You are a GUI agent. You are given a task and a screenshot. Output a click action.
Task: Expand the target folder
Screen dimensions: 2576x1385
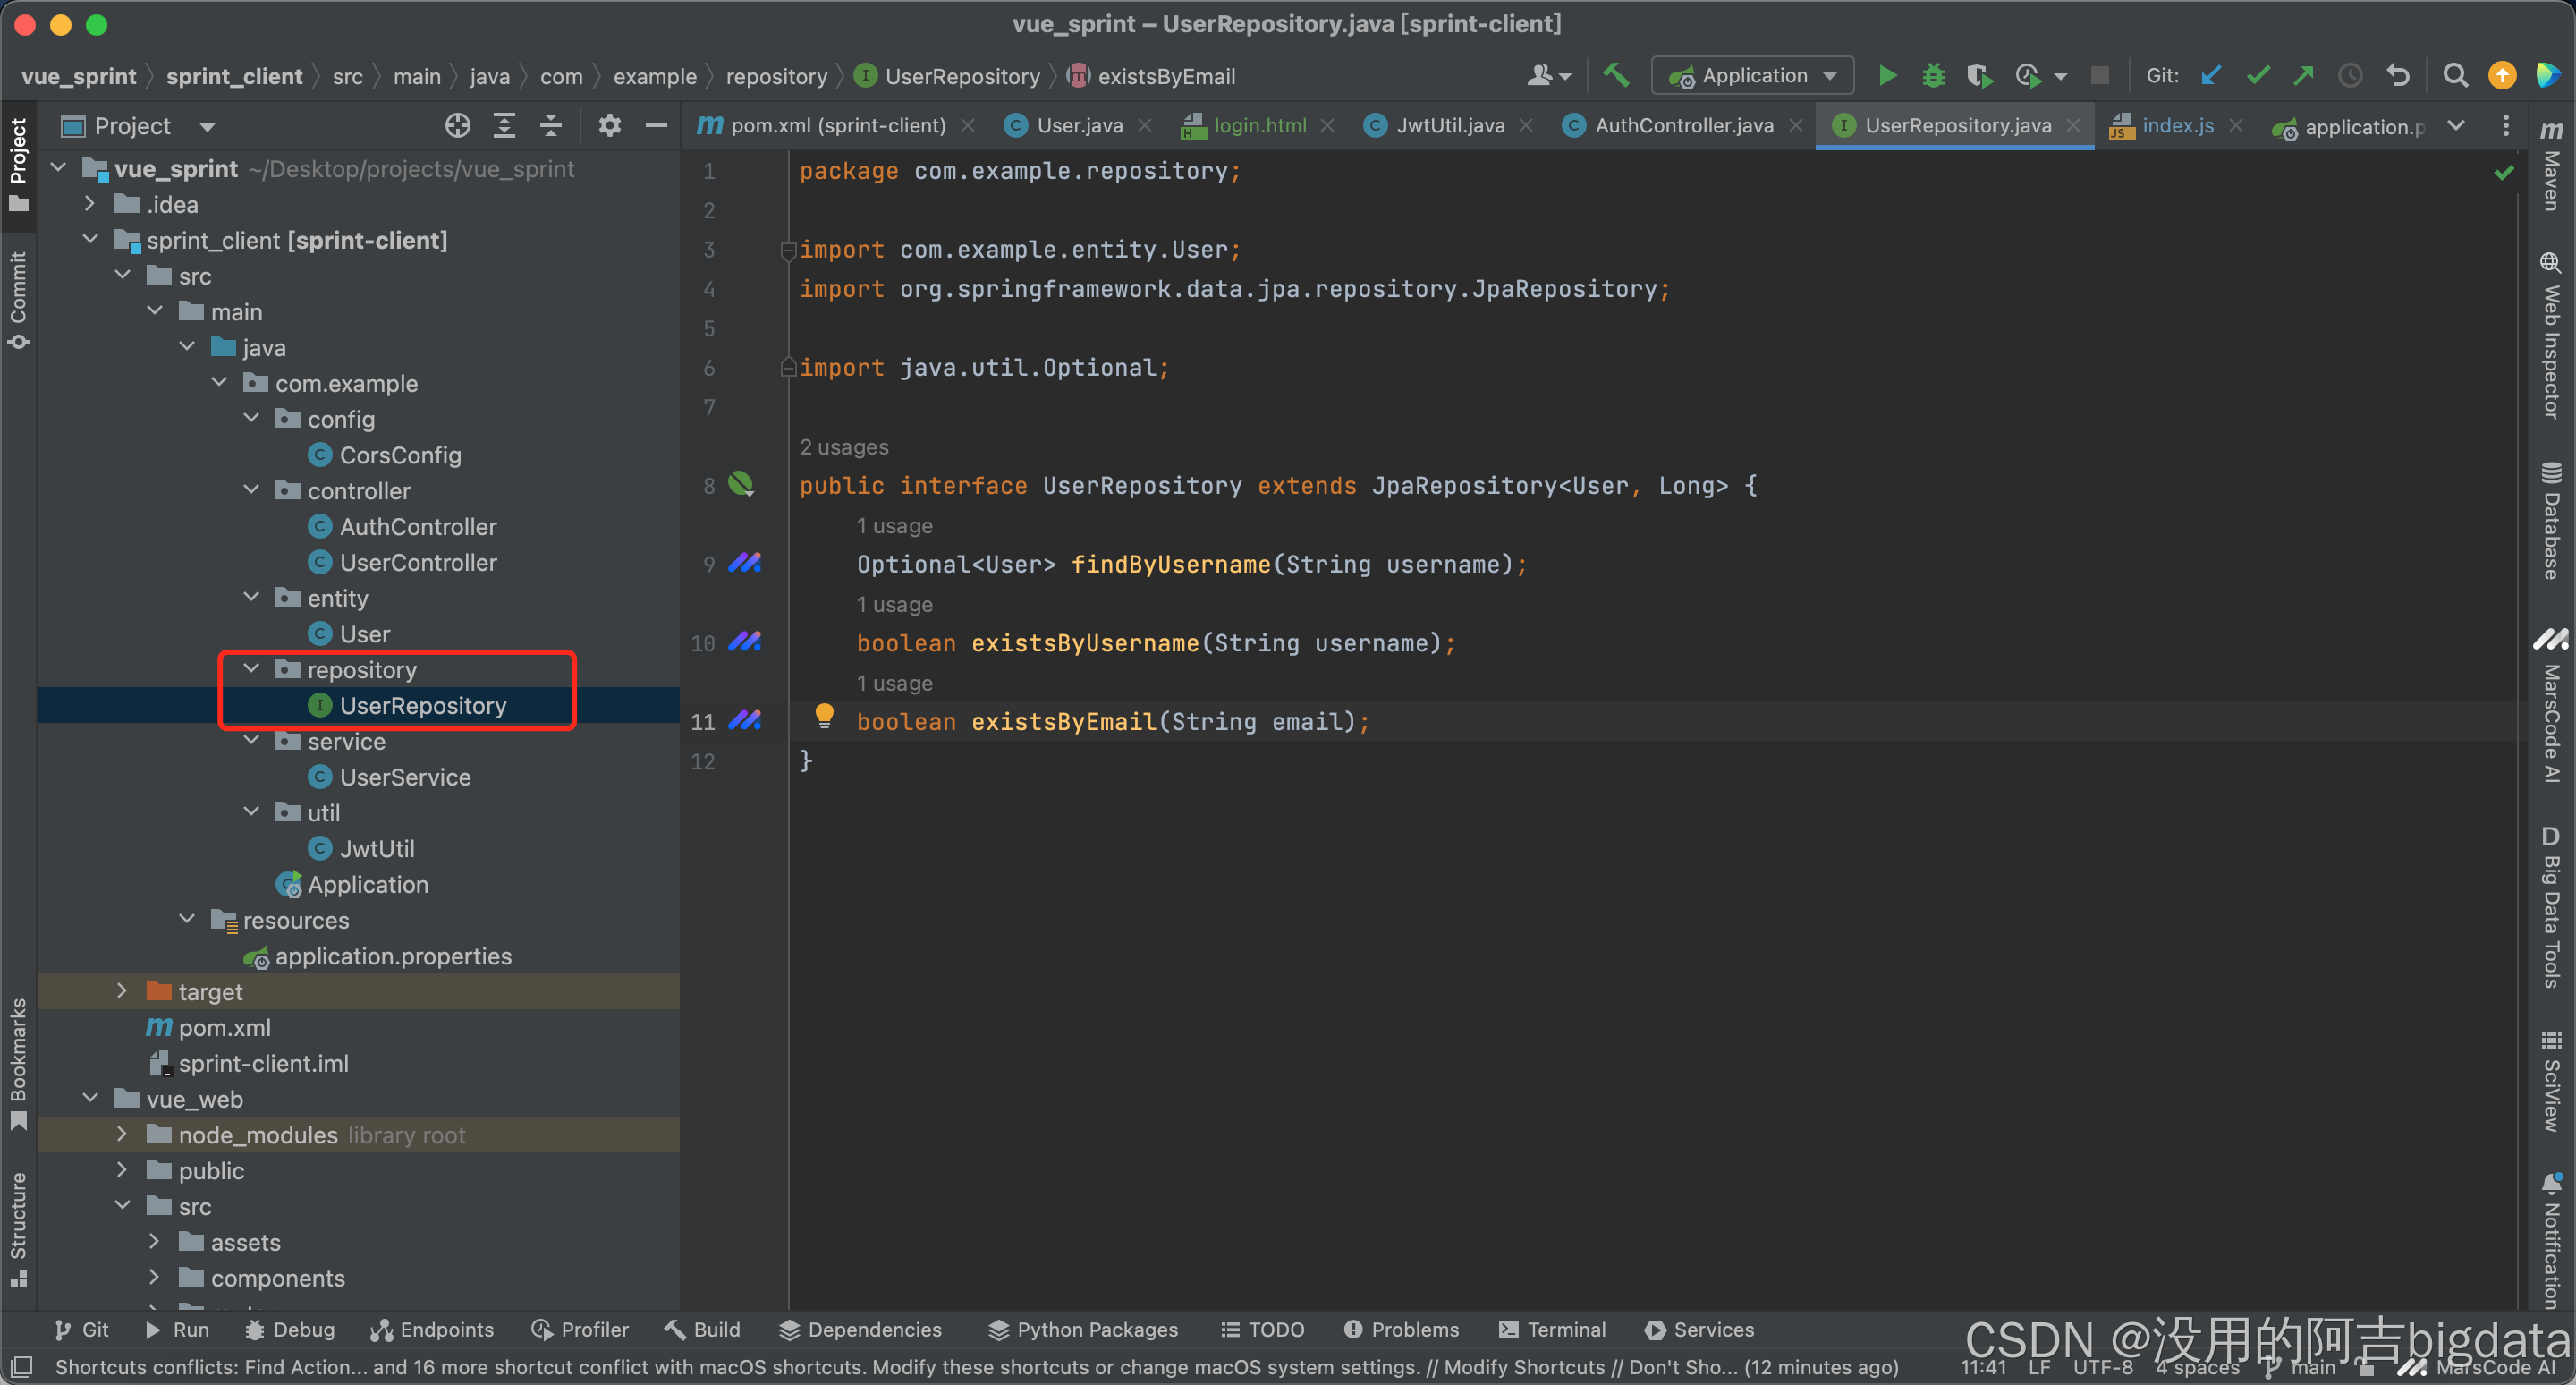[122, 991]
